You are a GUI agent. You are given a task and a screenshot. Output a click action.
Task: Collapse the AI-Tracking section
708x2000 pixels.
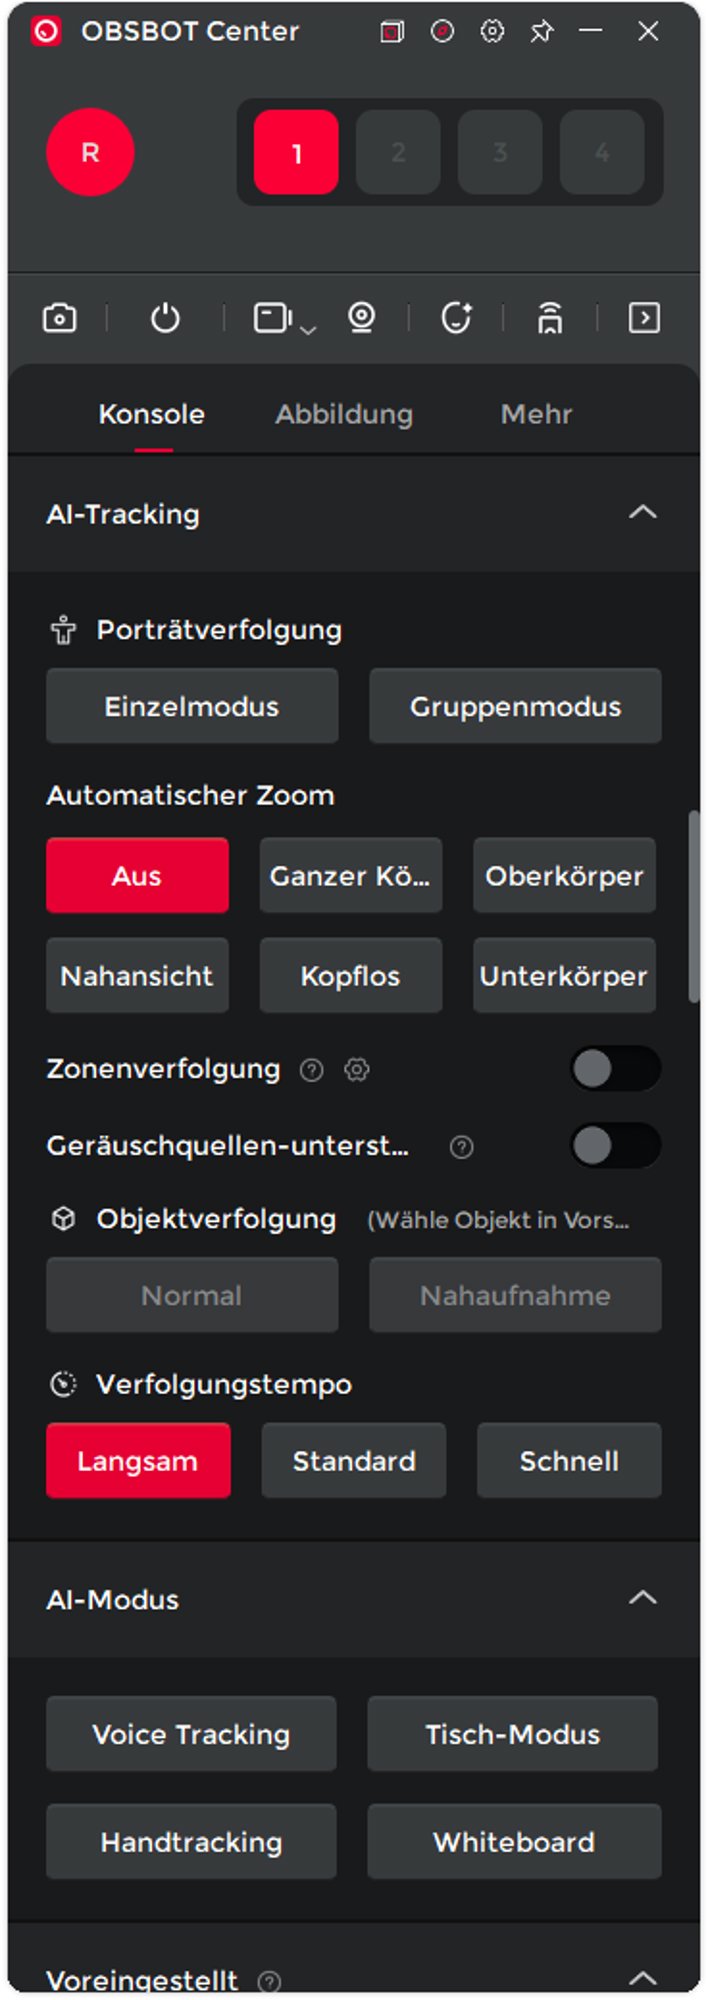(x=642, y=513)
